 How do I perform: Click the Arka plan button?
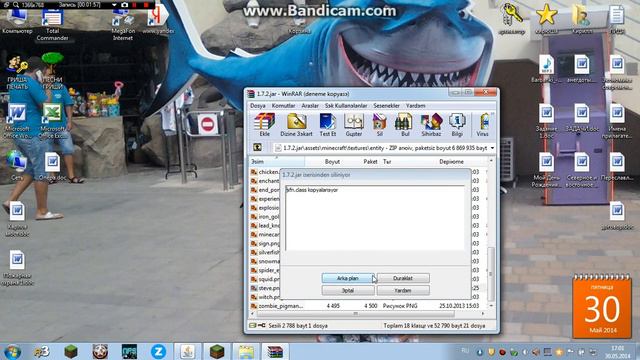(x=348, y=278)
